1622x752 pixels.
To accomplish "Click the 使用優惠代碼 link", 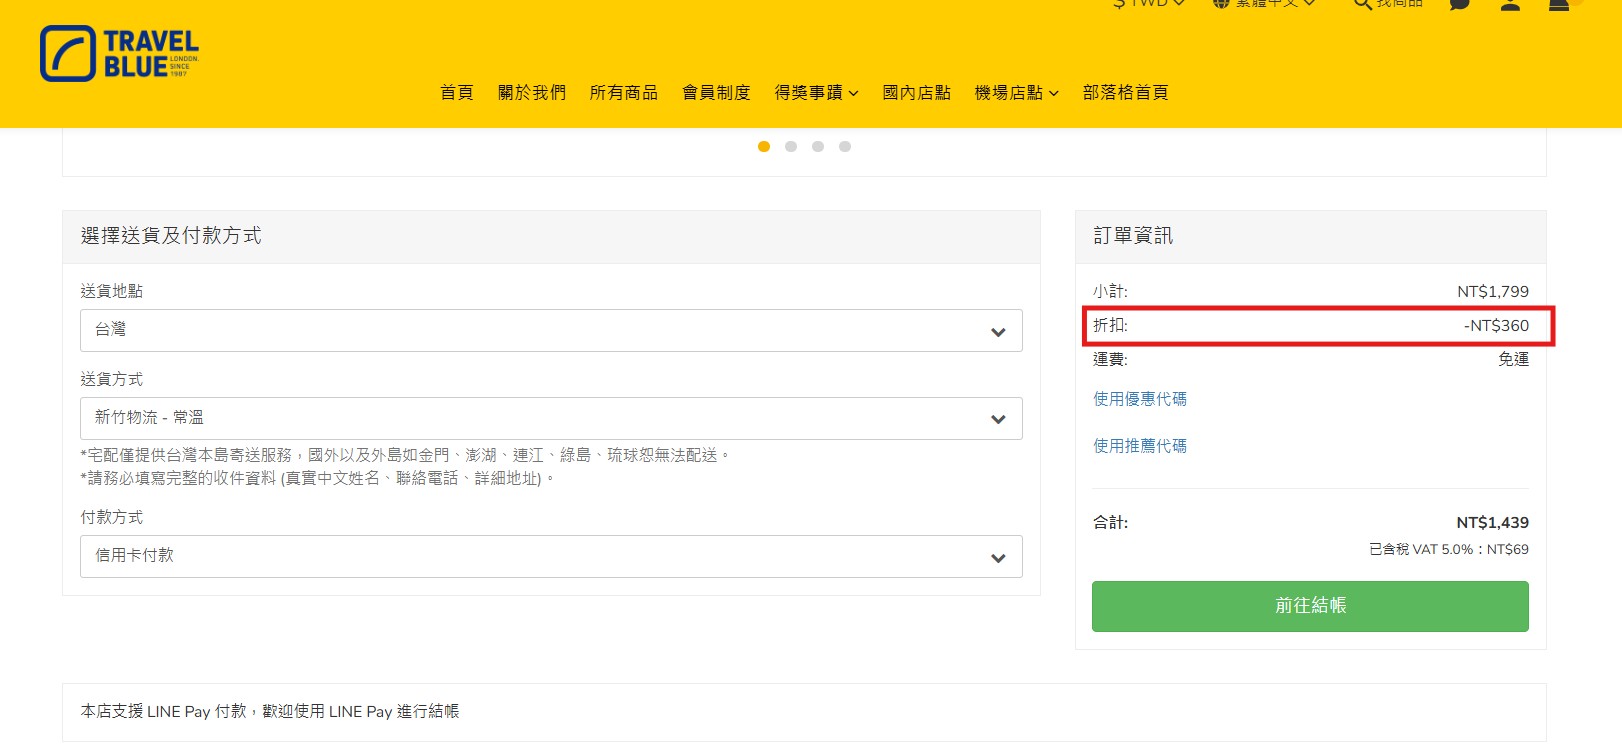I will [x=1140, y=399].
